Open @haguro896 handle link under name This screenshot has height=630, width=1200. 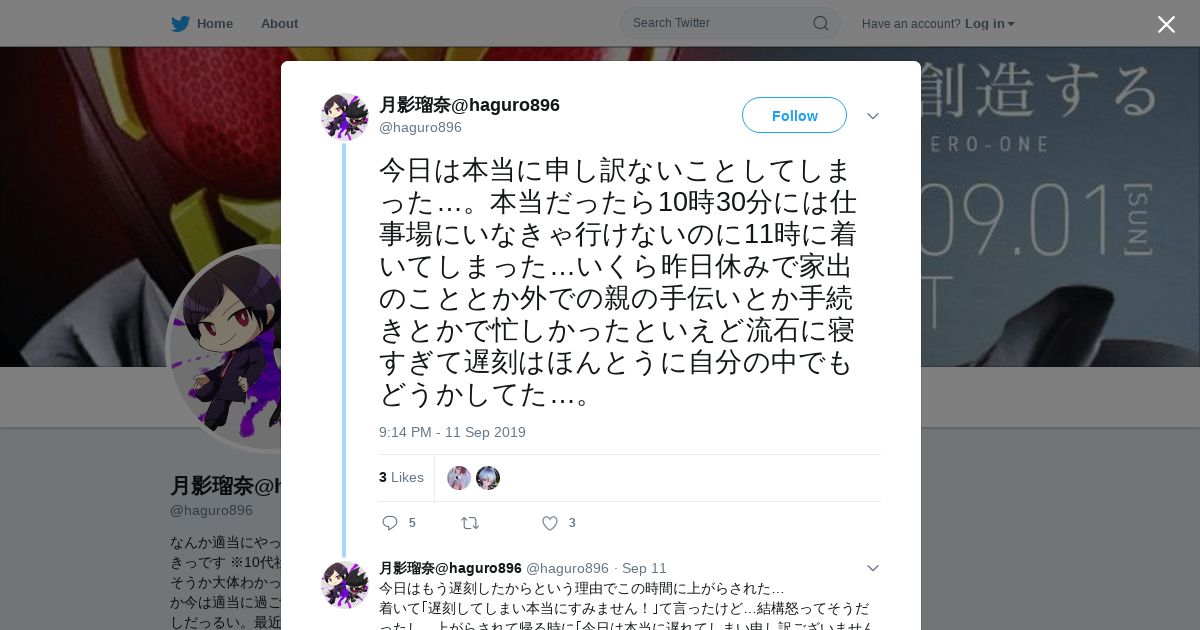pyautogui.click(x=420, y=127)
